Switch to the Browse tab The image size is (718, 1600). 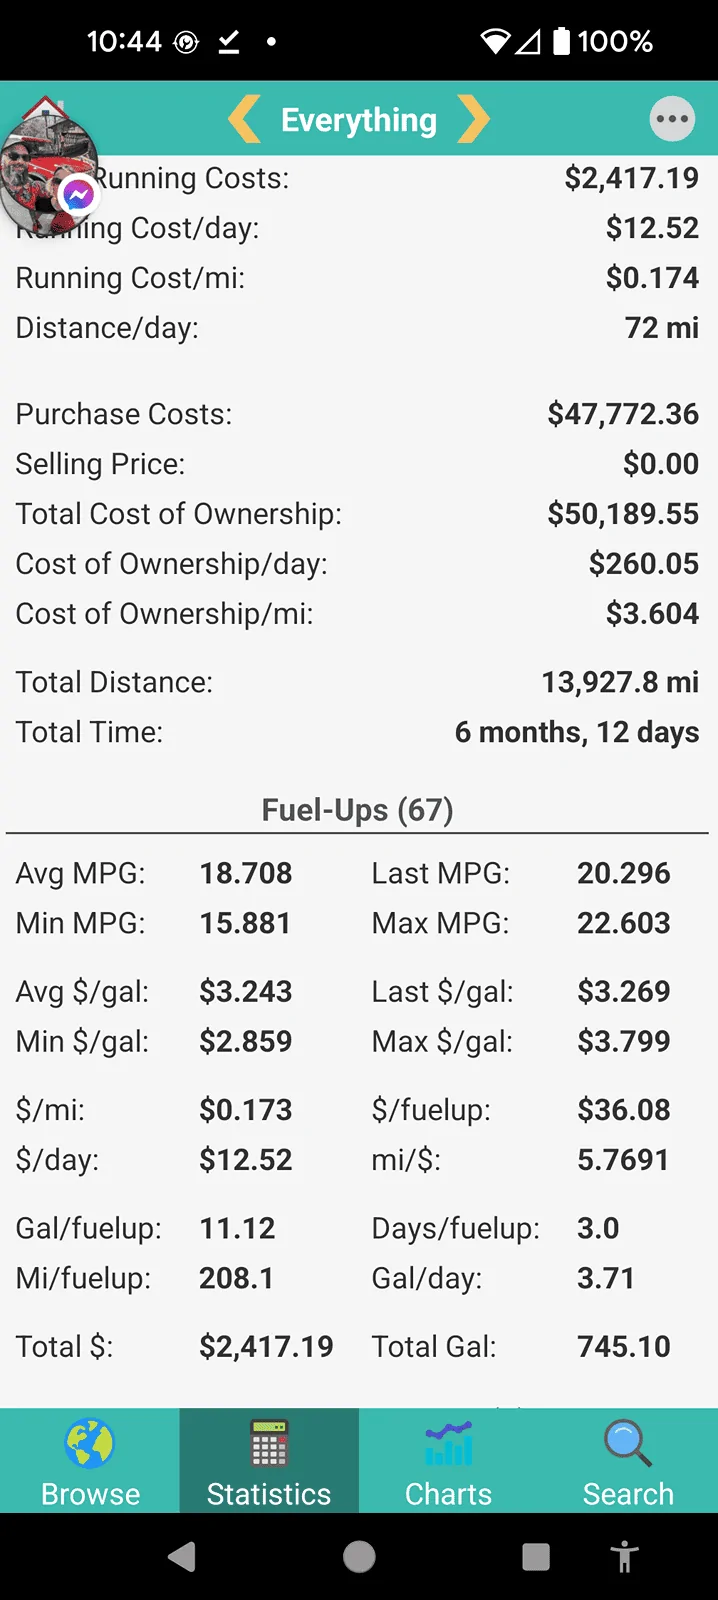pos(90,1460)
